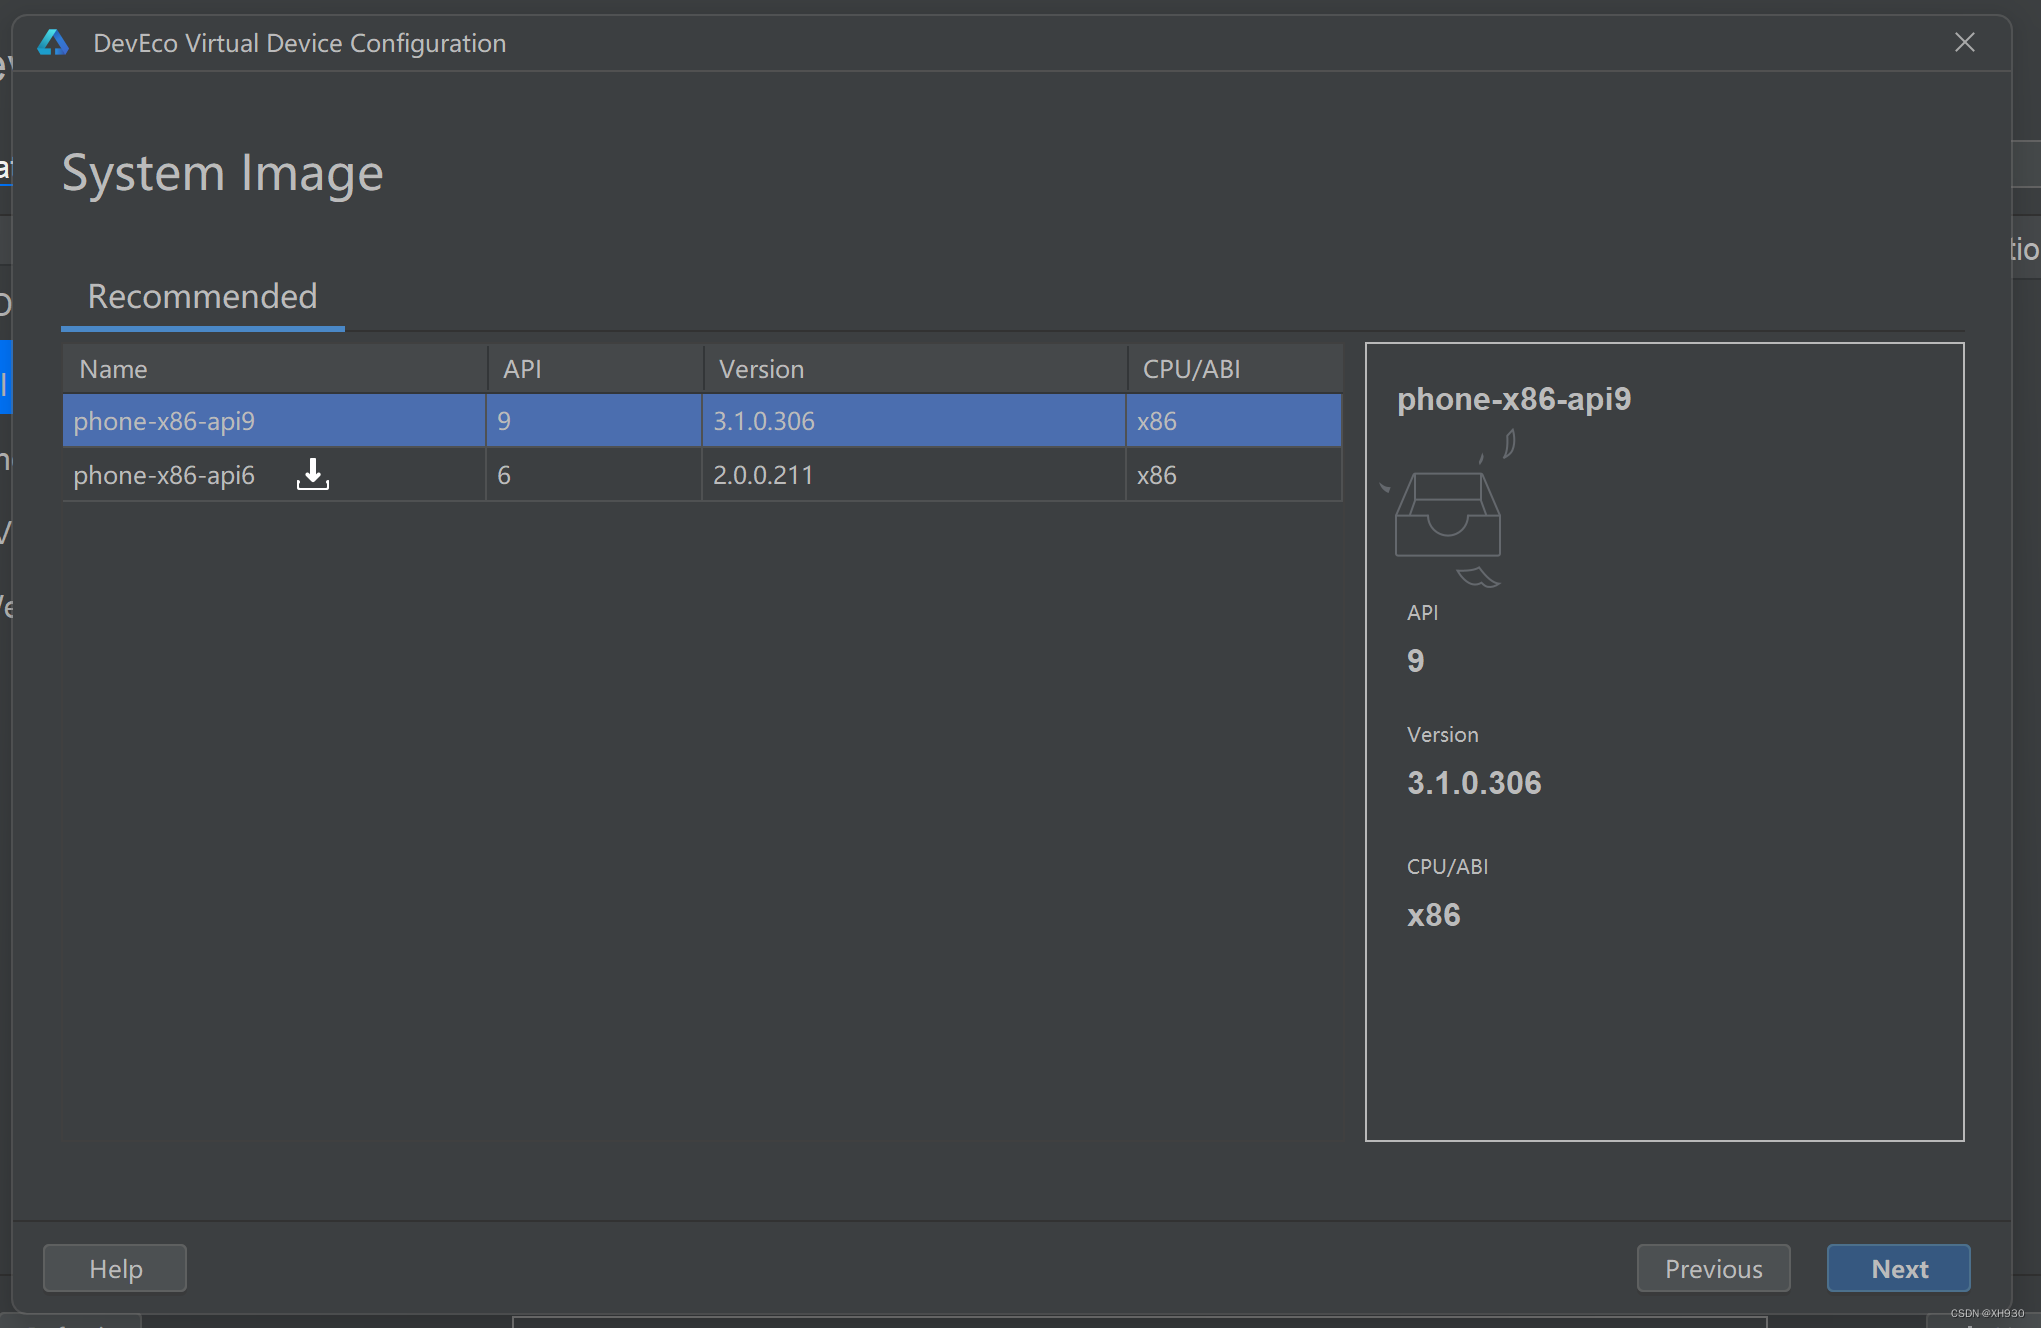Click the DevEco Studio logo icon

[x=53, y=43]
